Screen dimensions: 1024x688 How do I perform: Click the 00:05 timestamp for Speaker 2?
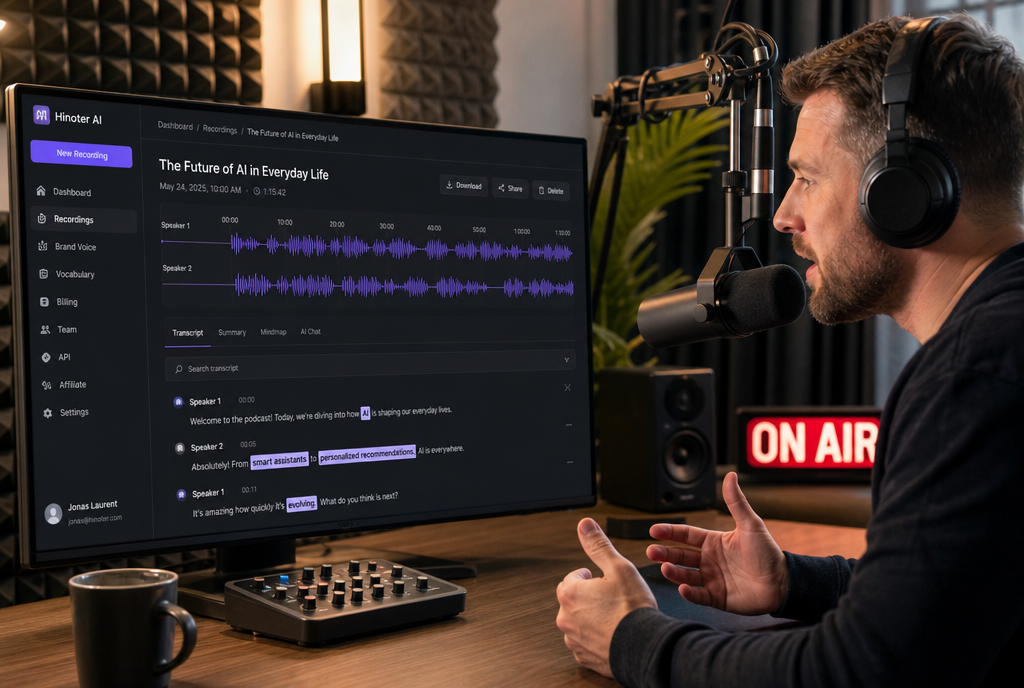click(248, 444)
